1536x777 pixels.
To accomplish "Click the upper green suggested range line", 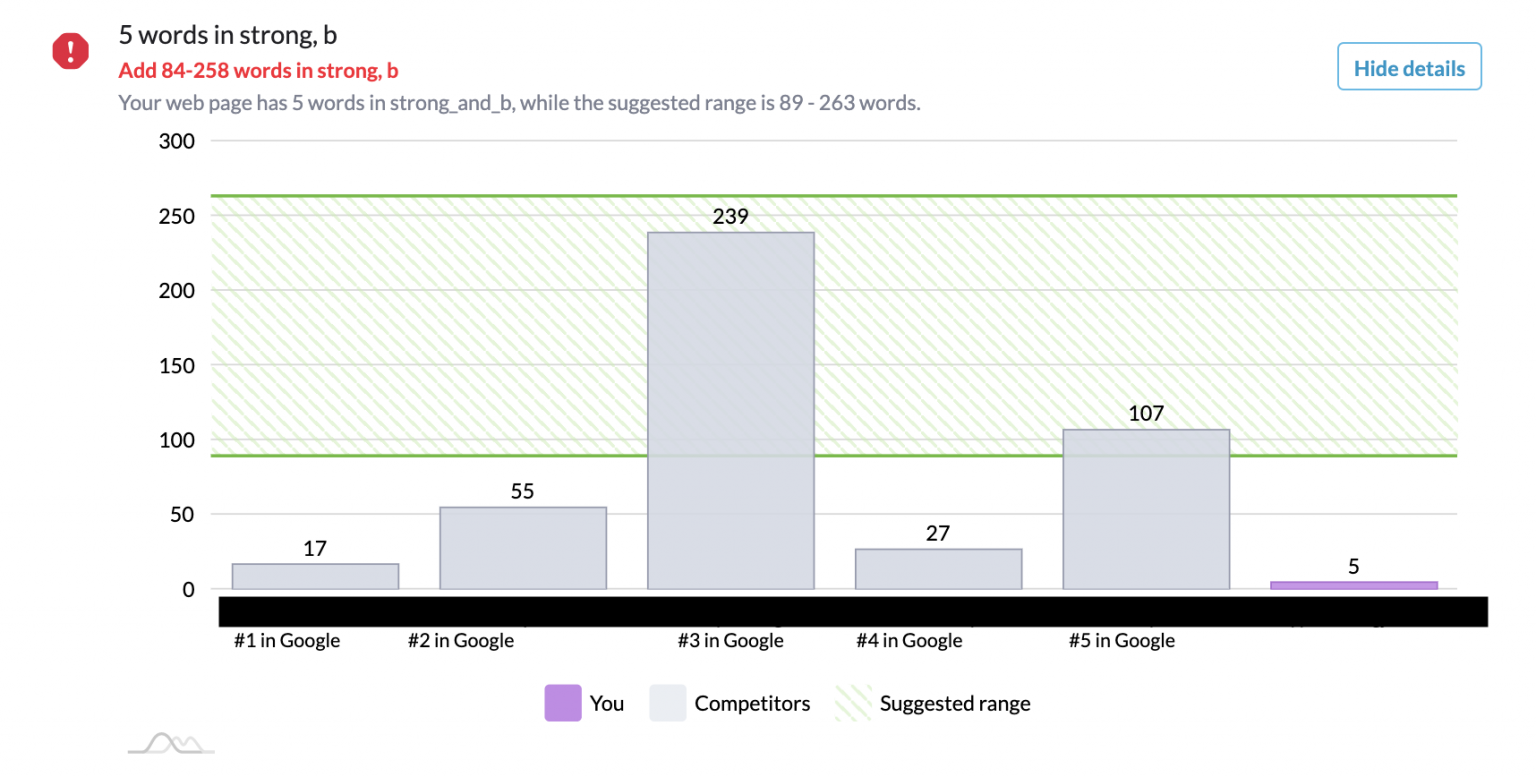I will (x=834, y=196).
